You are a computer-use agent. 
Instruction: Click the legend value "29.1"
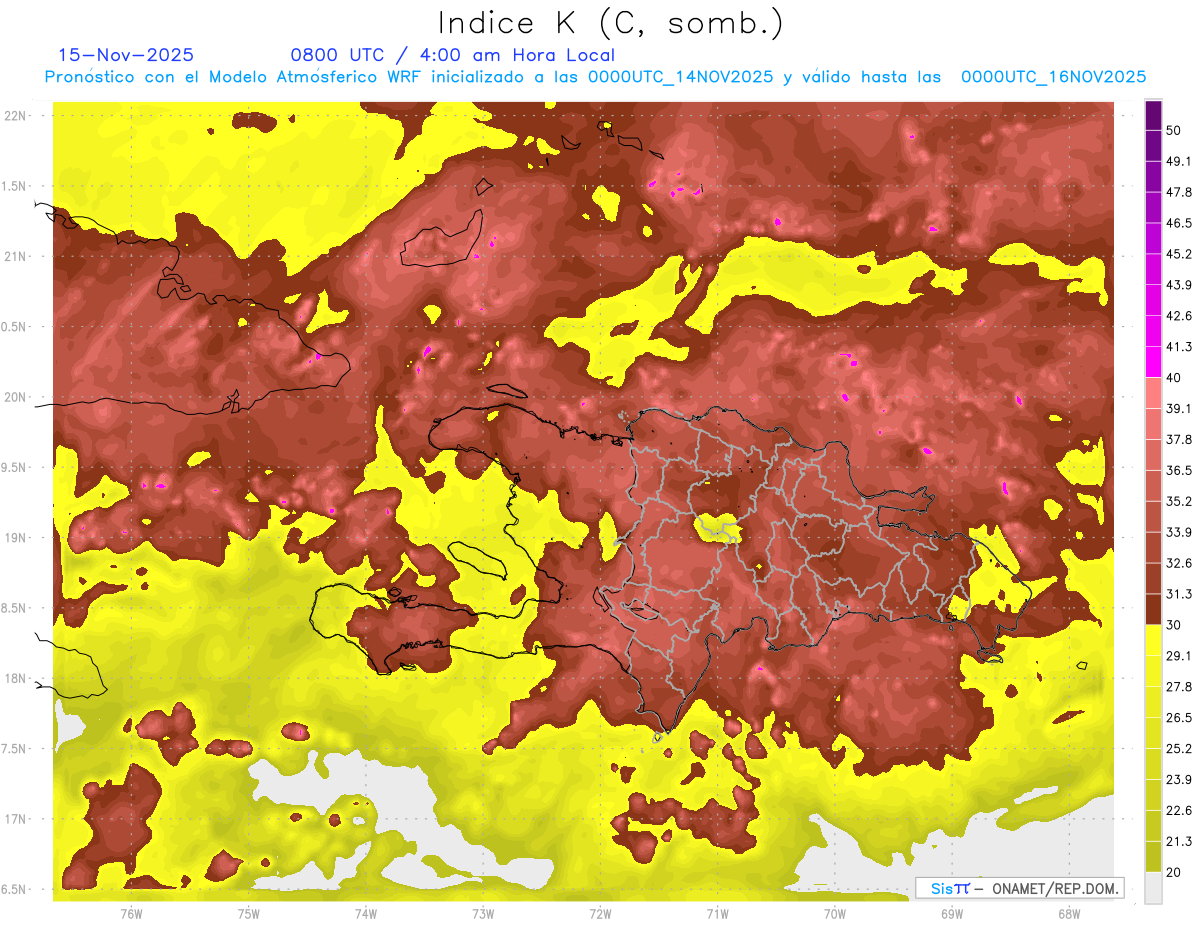pos(1178,655)
